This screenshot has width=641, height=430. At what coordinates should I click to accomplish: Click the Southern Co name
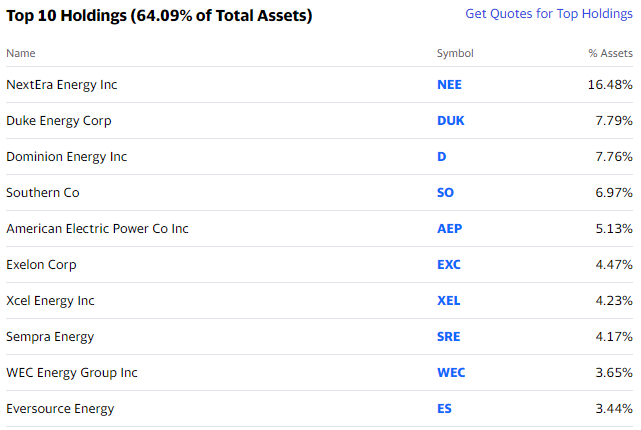pyautogui.click(x=43, y=193)
